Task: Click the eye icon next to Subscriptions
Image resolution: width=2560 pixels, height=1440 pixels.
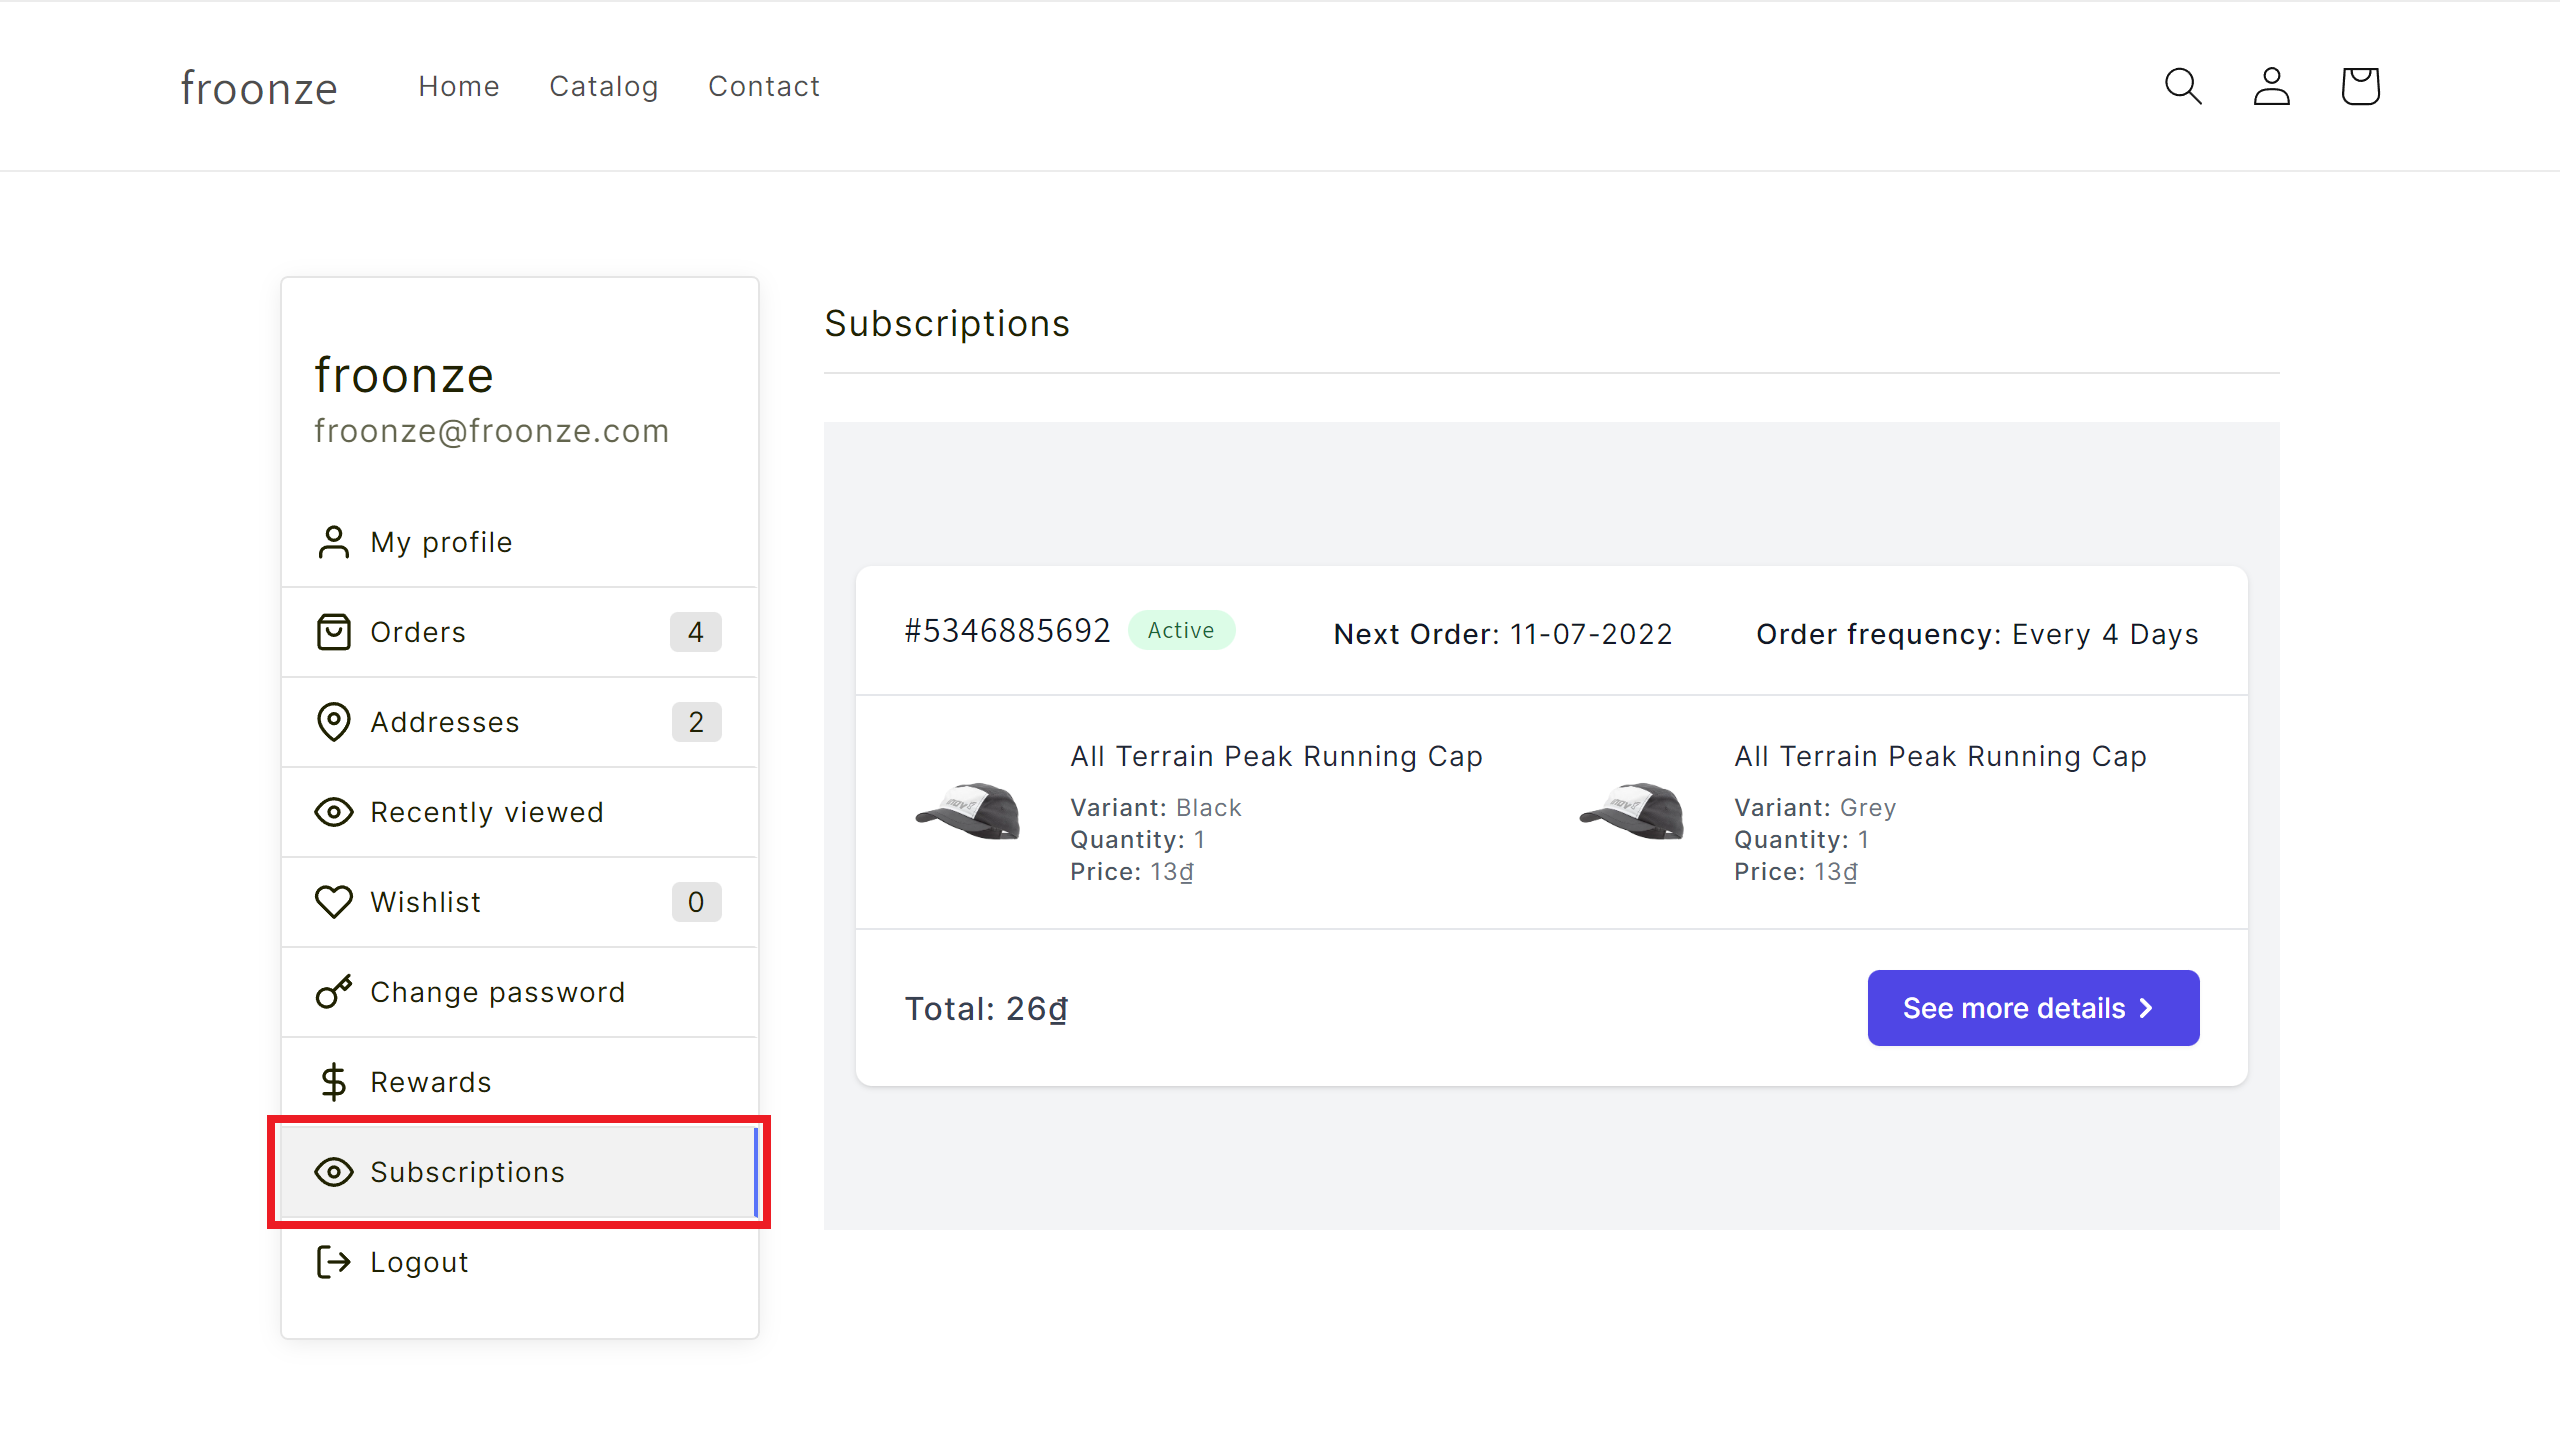Action: [334, 1172]
